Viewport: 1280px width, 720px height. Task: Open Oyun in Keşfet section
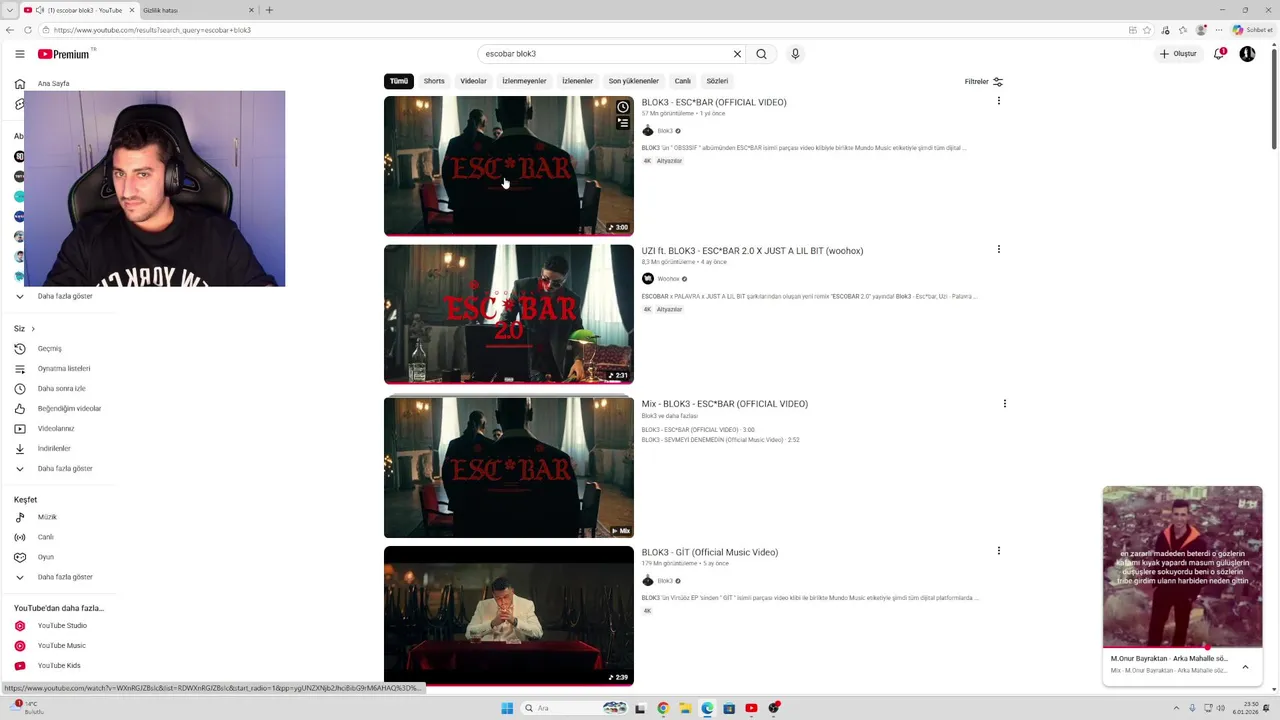click(x=46, y=557)
